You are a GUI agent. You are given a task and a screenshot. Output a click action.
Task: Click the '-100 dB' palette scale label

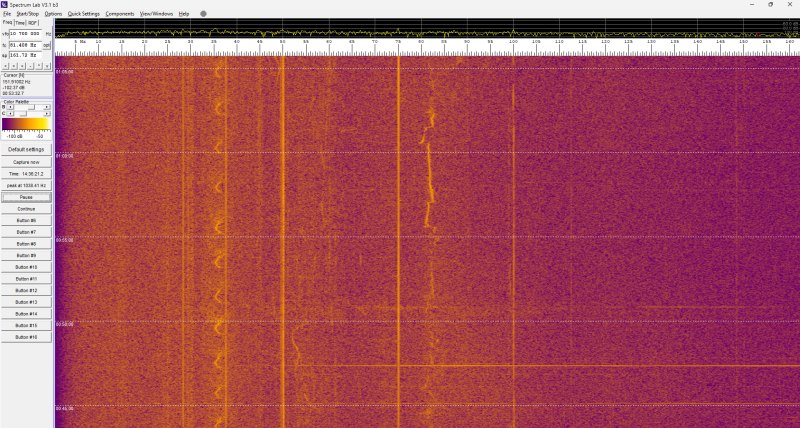point(15,136)
